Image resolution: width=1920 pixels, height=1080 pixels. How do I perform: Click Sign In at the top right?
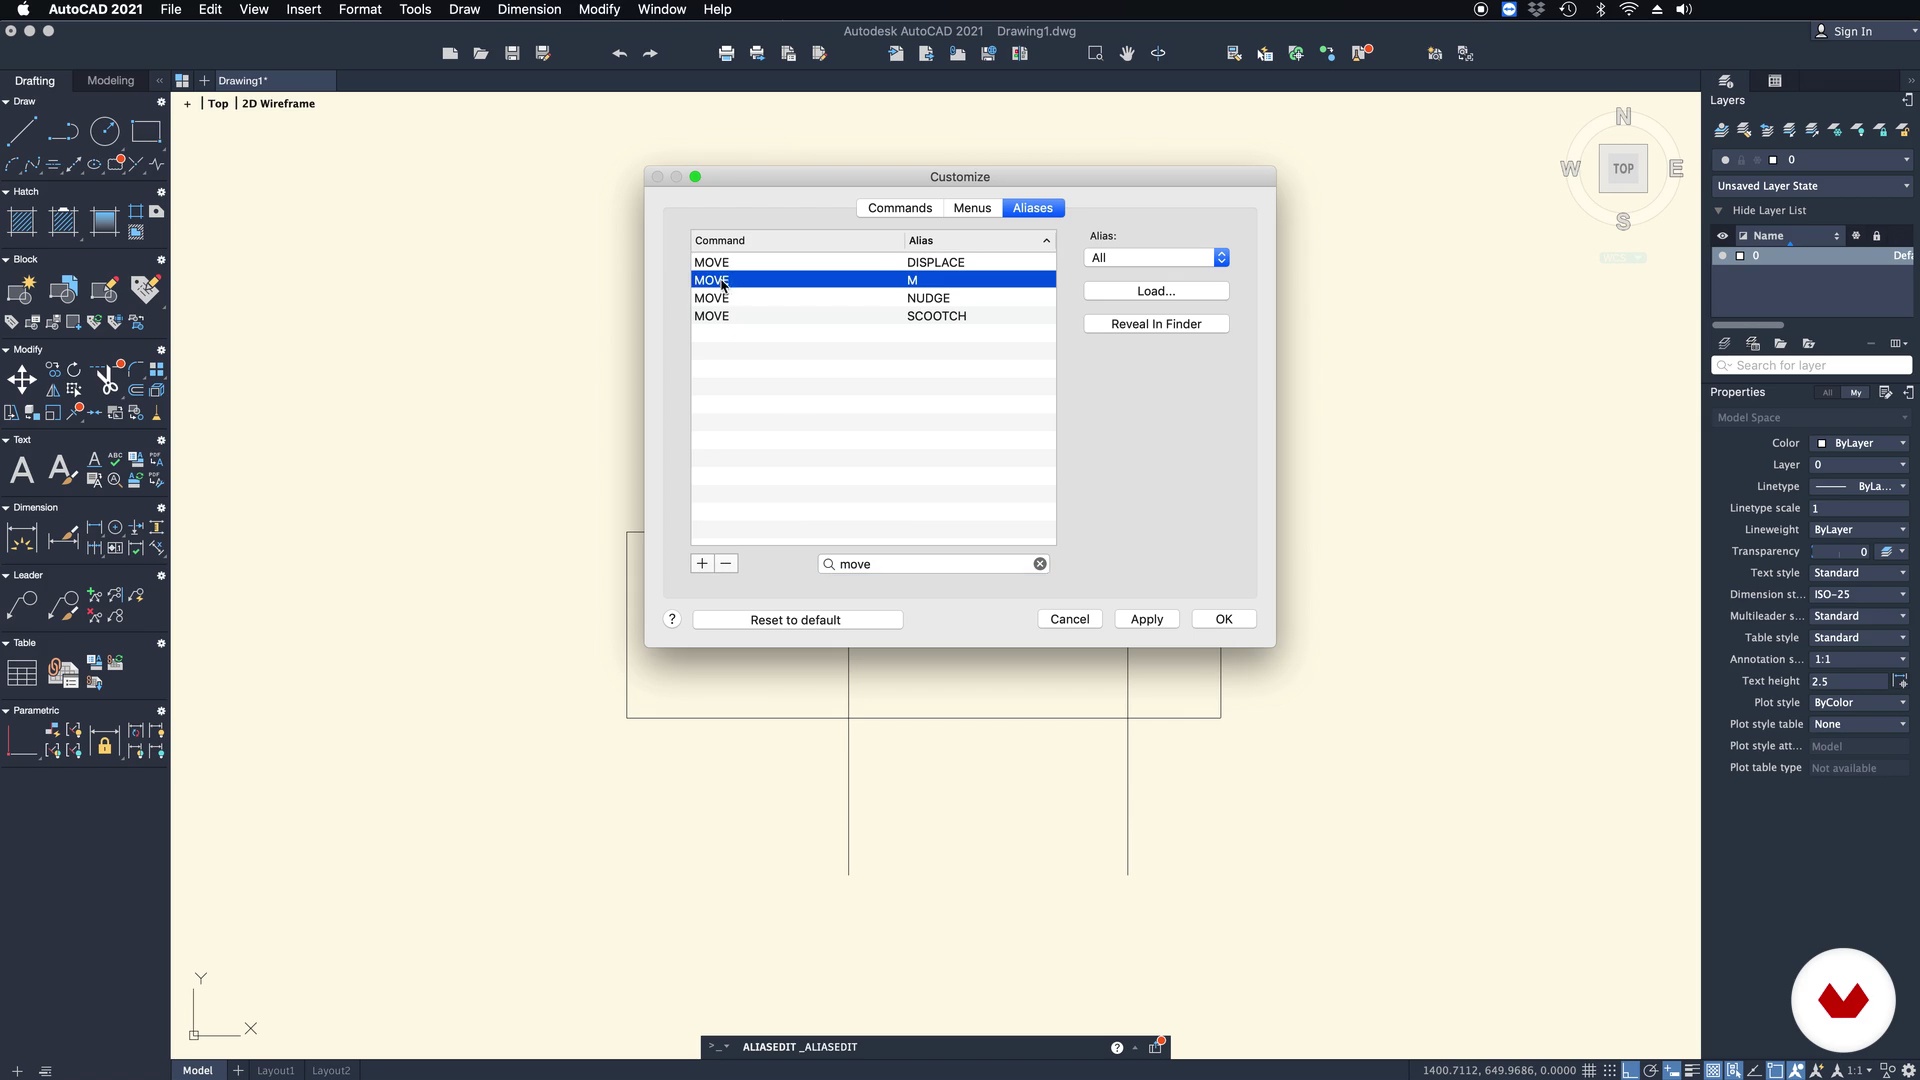pyautogui.click(x=1852, y=32)
